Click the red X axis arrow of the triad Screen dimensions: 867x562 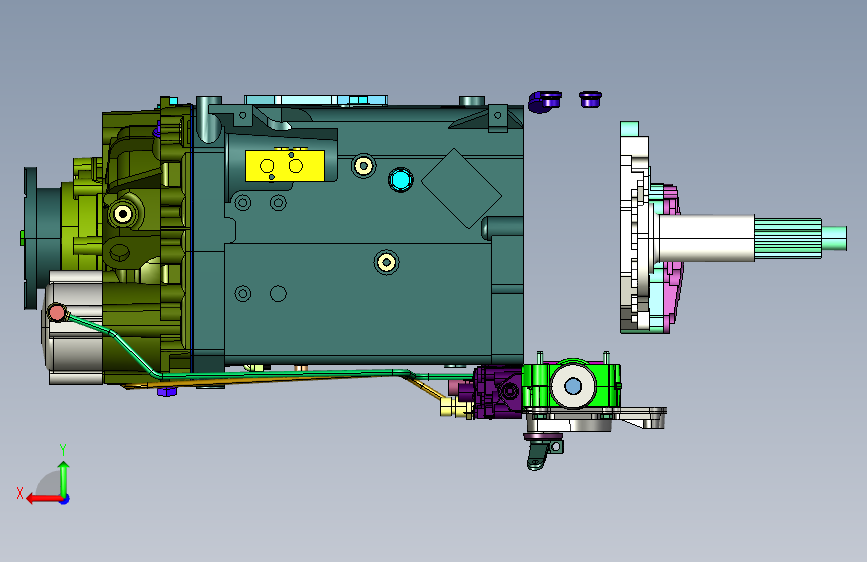pos(44,499)
